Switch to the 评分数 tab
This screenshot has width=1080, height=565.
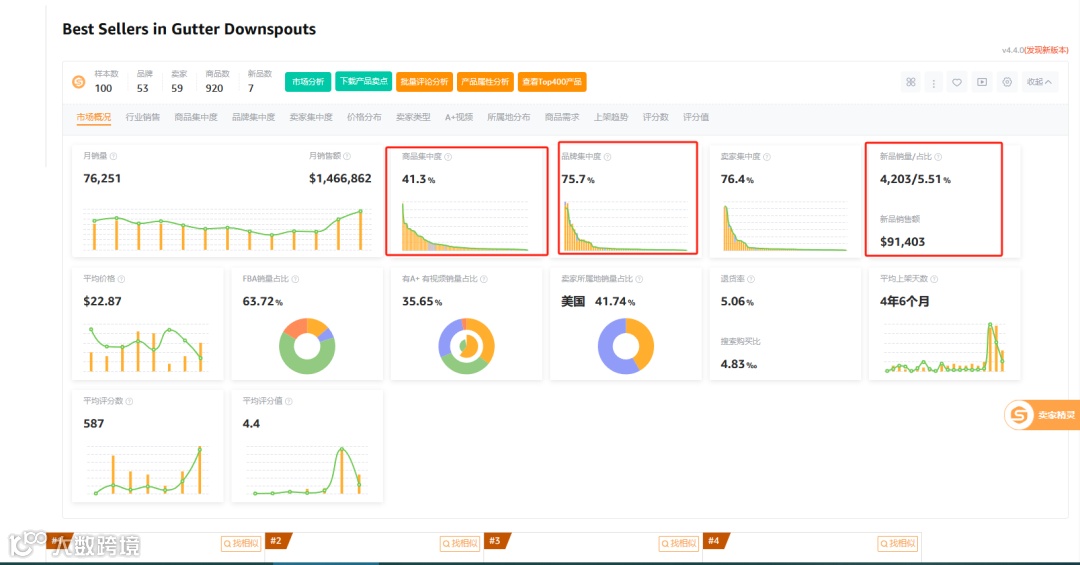point(656,117)
